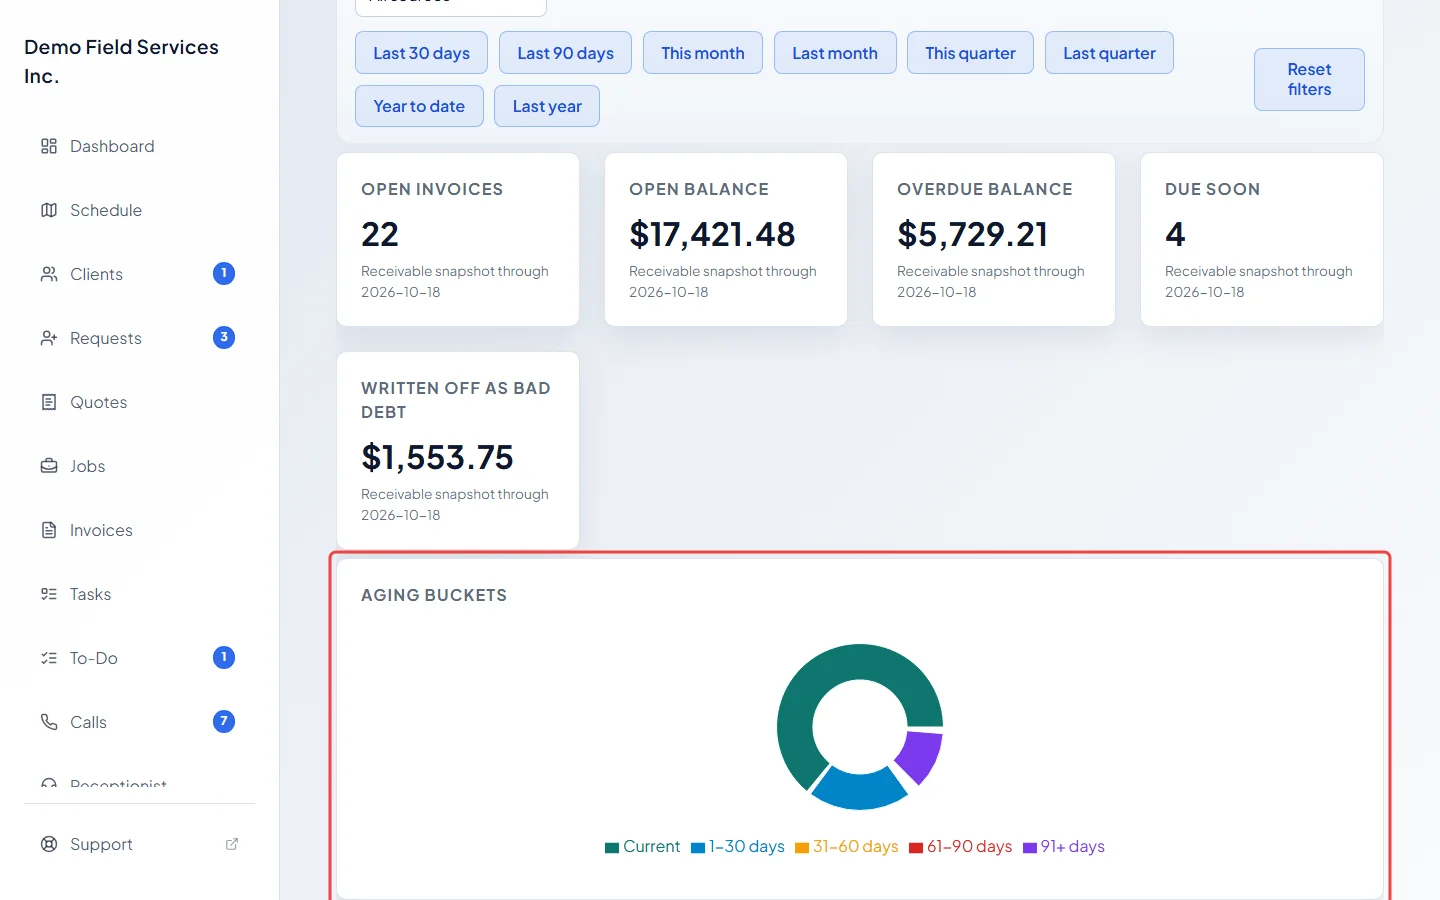Click the blue donut chart segment

[860, 790]
